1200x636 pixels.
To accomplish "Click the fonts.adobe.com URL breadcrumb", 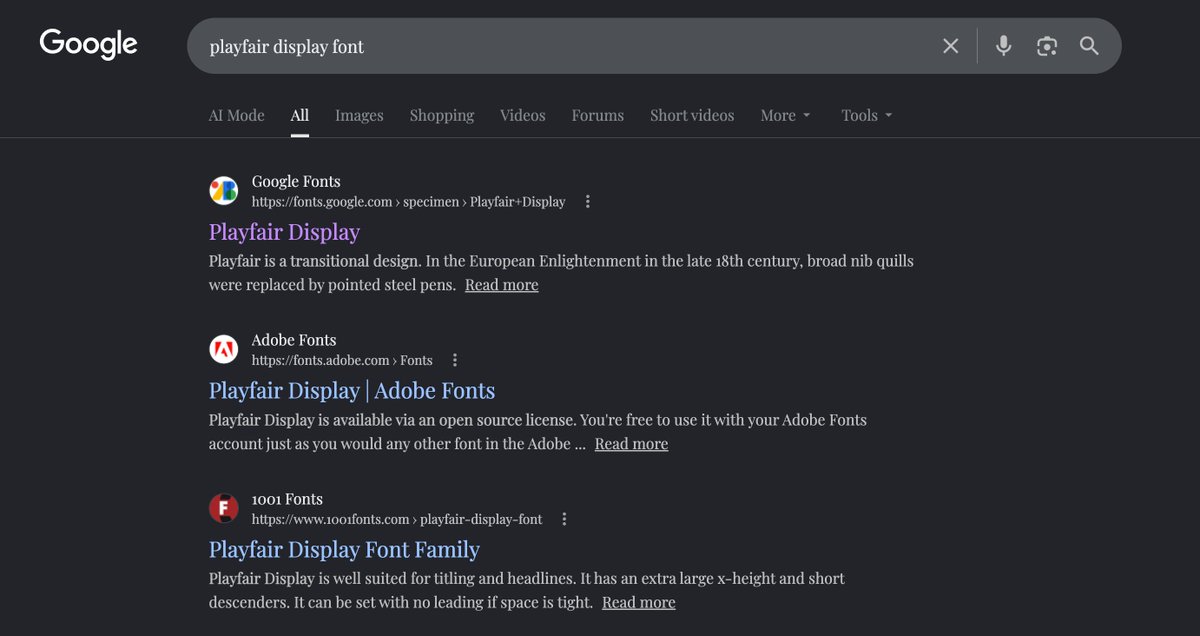I will pyautogui.click(x=342, y=360).
